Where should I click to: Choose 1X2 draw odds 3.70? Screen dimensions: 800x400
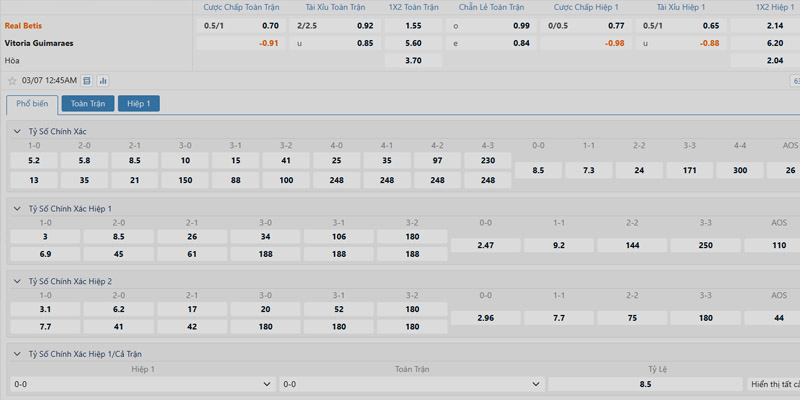413,61
